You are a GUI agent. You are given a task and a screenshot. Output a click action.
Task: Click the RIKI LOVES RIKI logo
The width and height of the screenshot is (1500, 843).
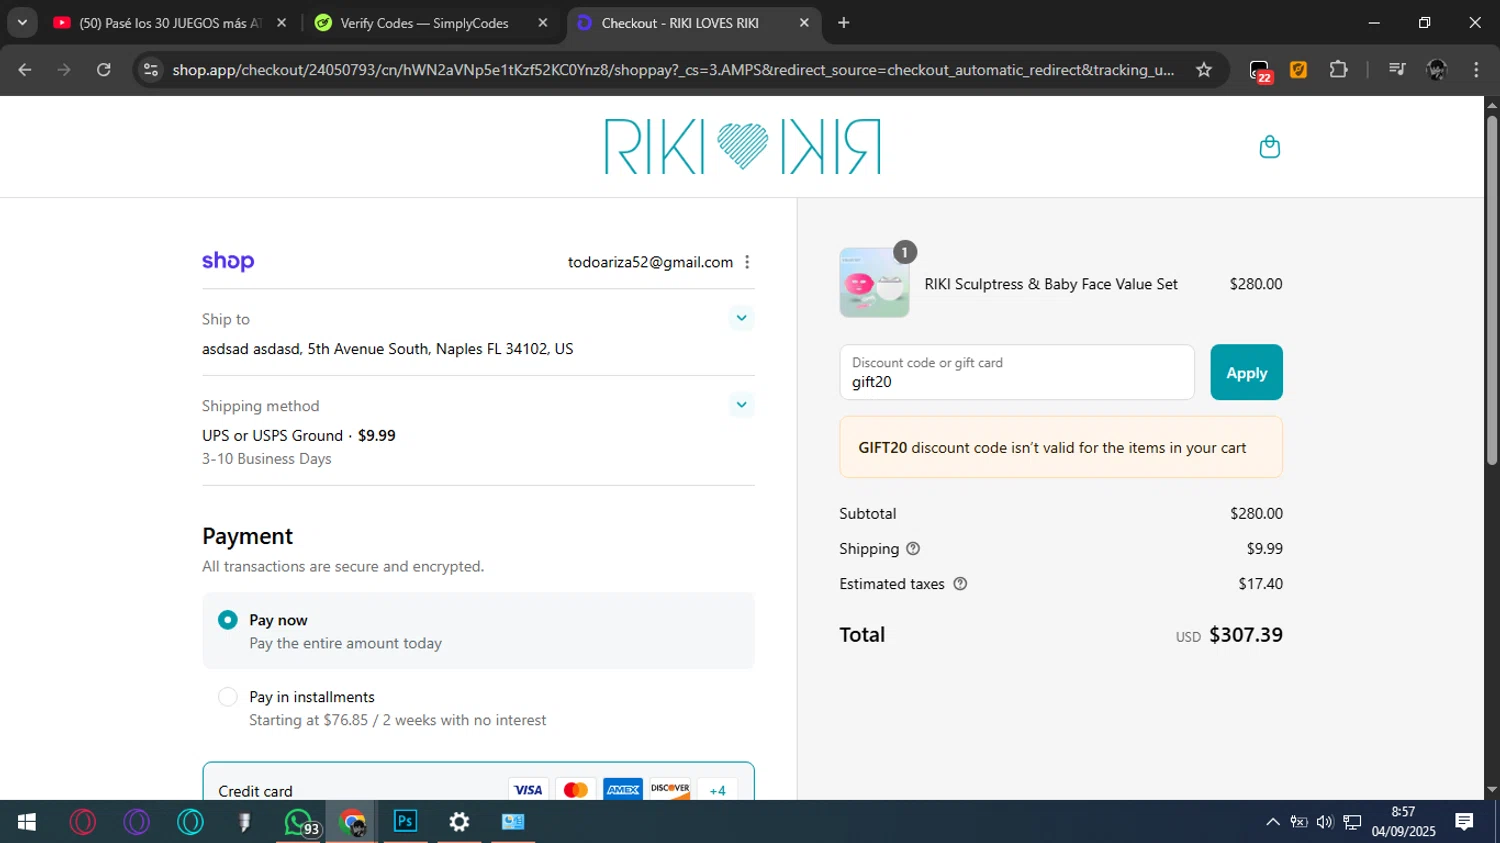[742, 146]
